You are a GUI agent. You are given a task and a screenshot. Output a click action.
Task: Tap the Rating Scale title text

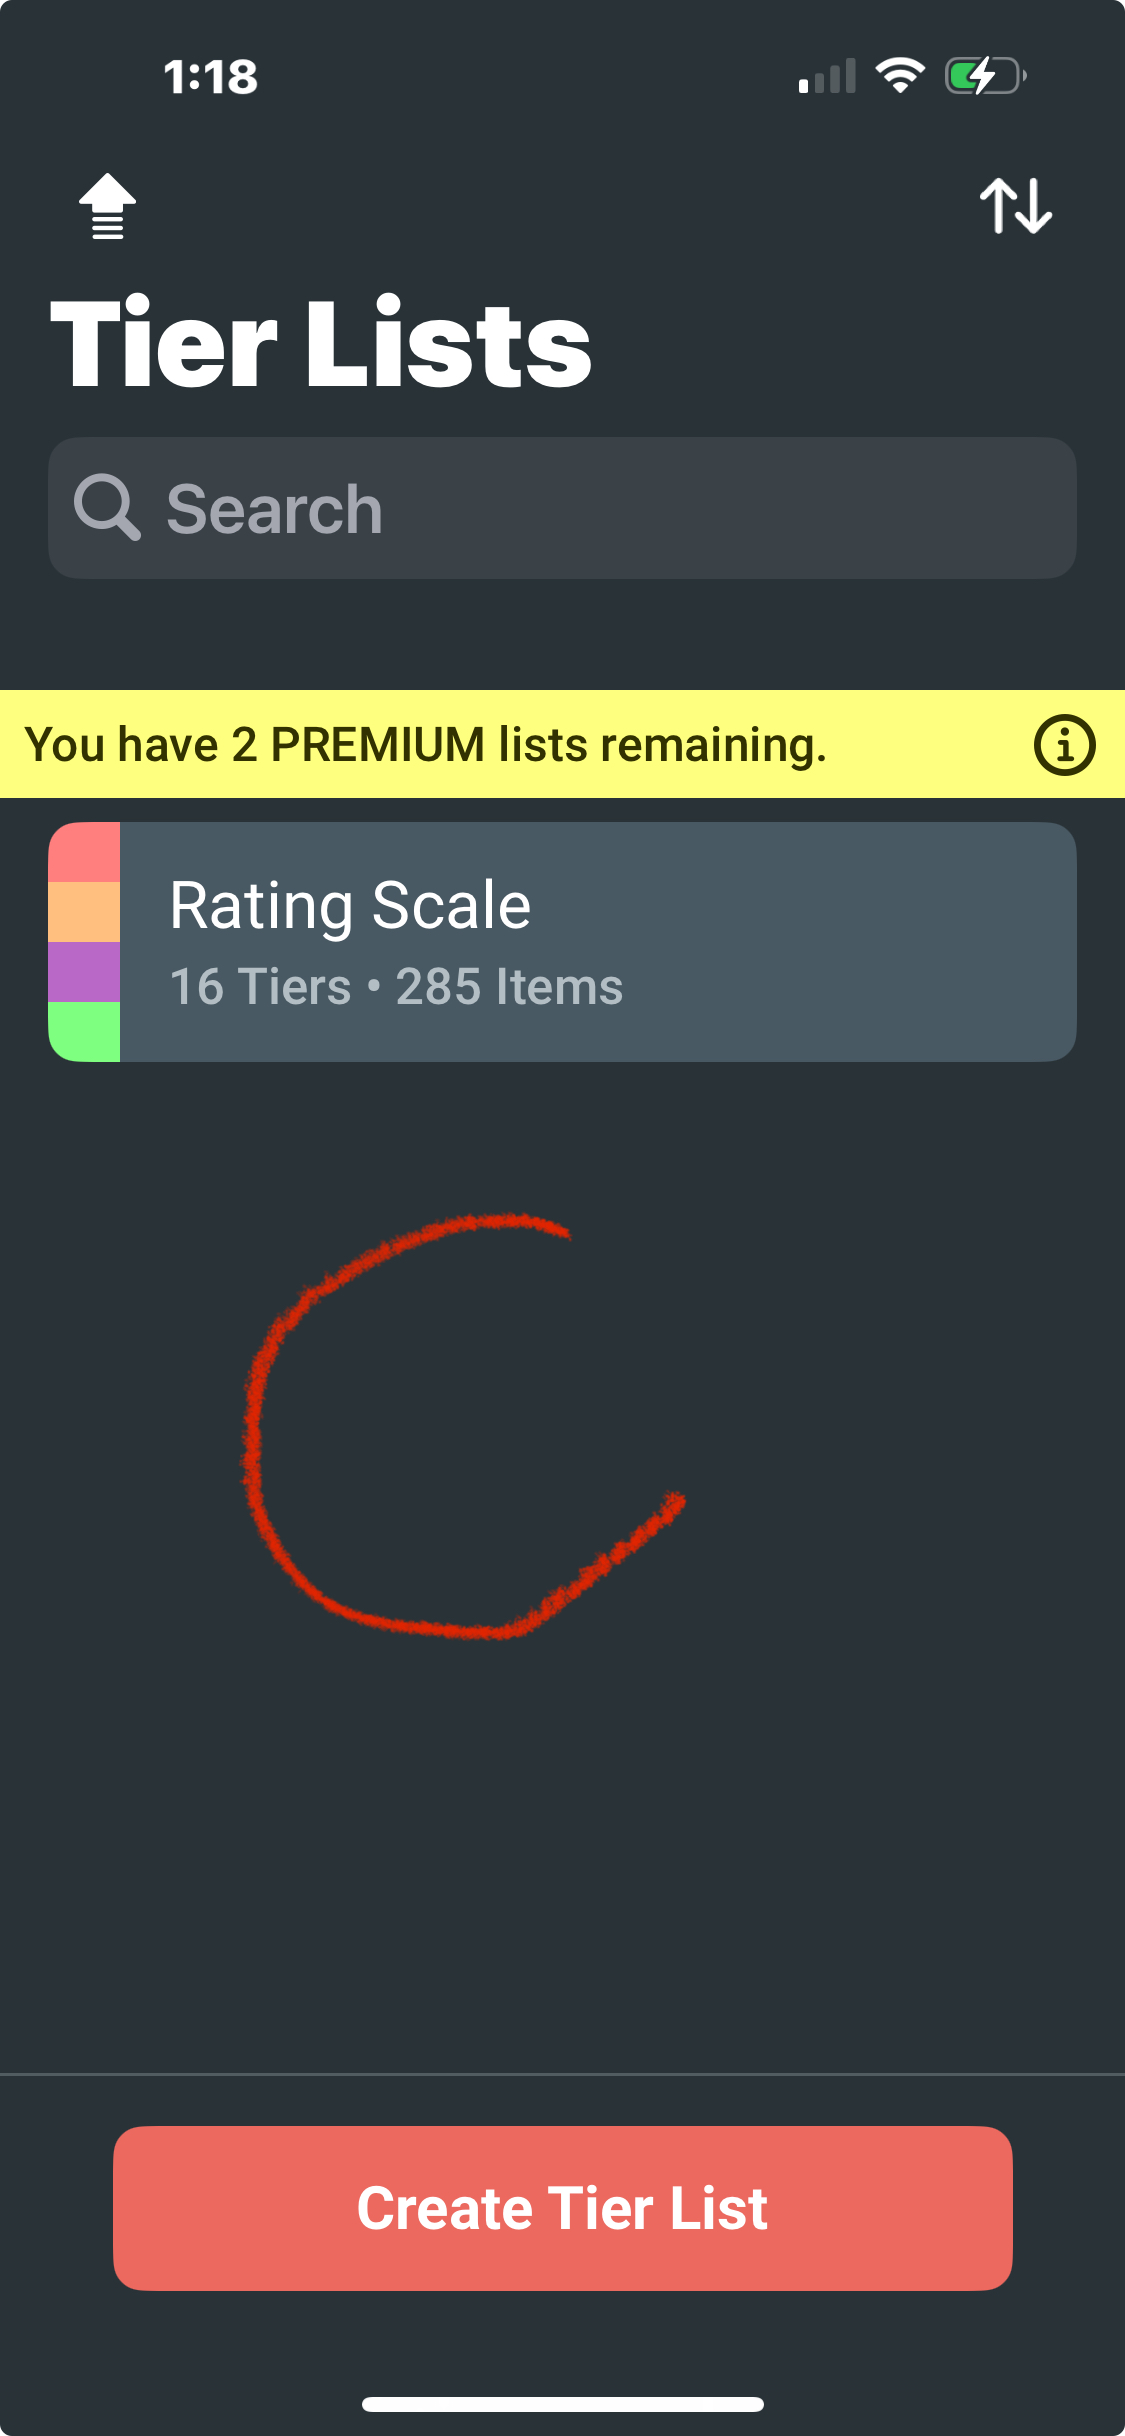click(350, 906)
